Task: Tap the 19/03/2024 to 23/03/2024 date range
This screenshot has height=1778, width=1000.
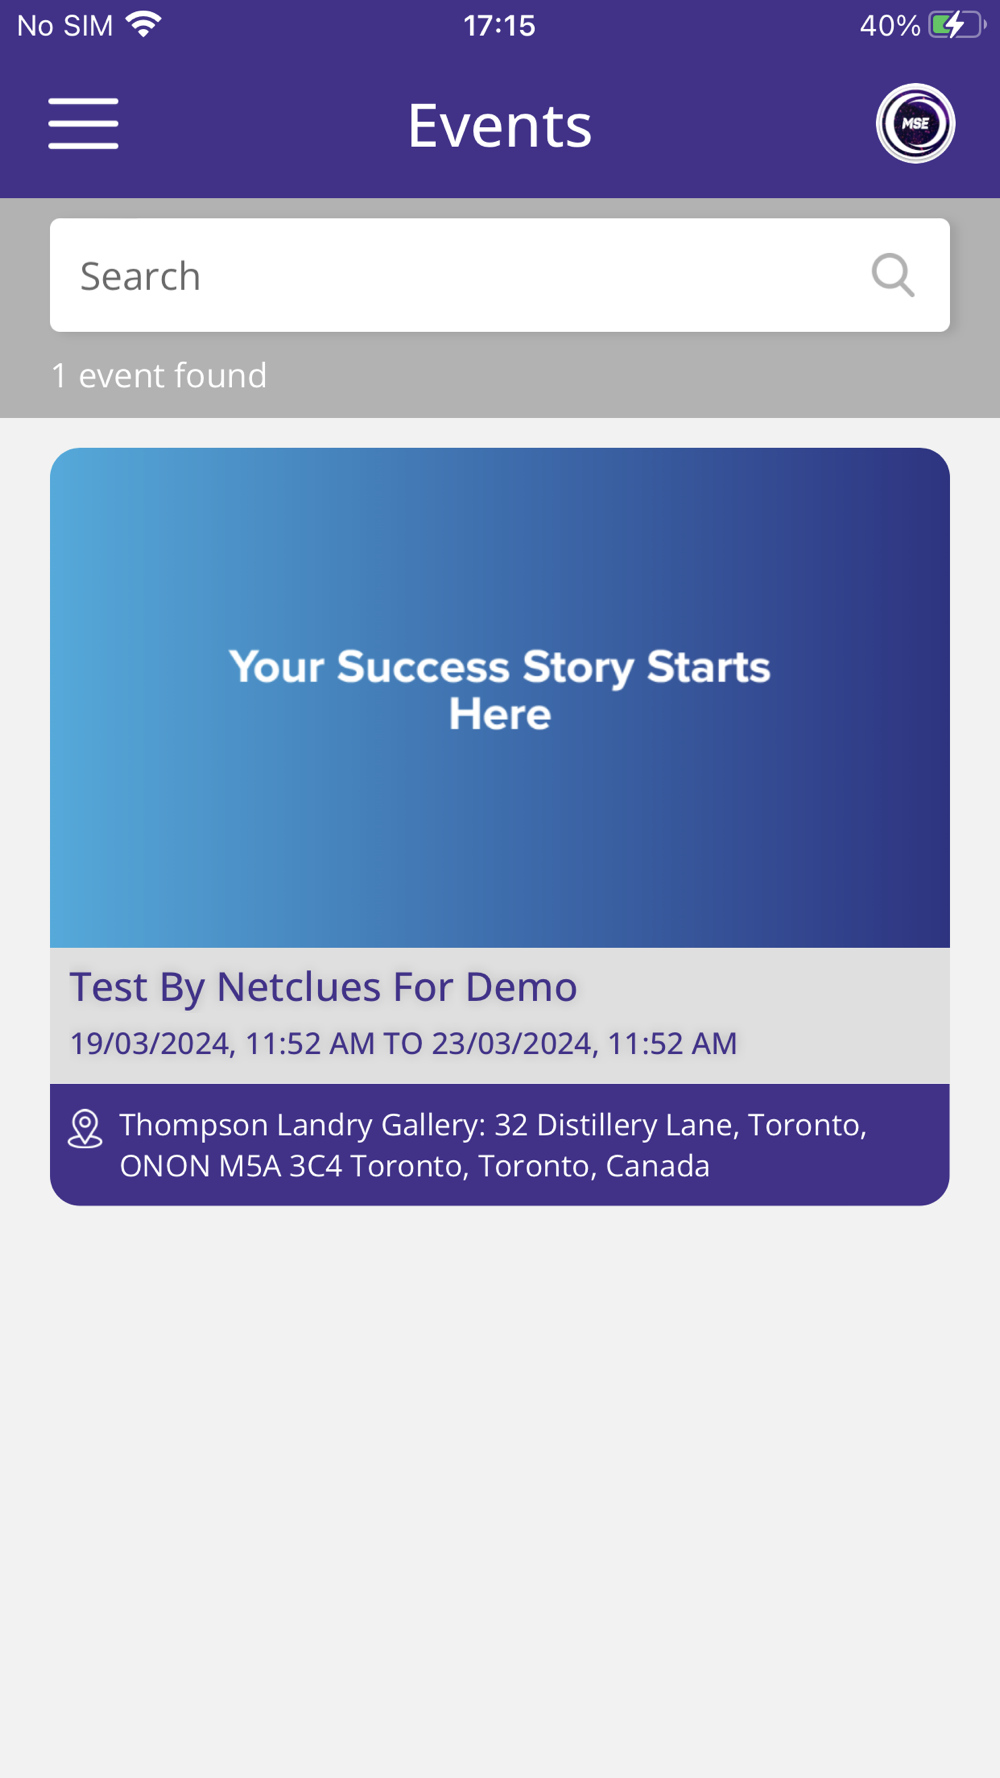Action: pyautogui.click(x=403, y=1043)
